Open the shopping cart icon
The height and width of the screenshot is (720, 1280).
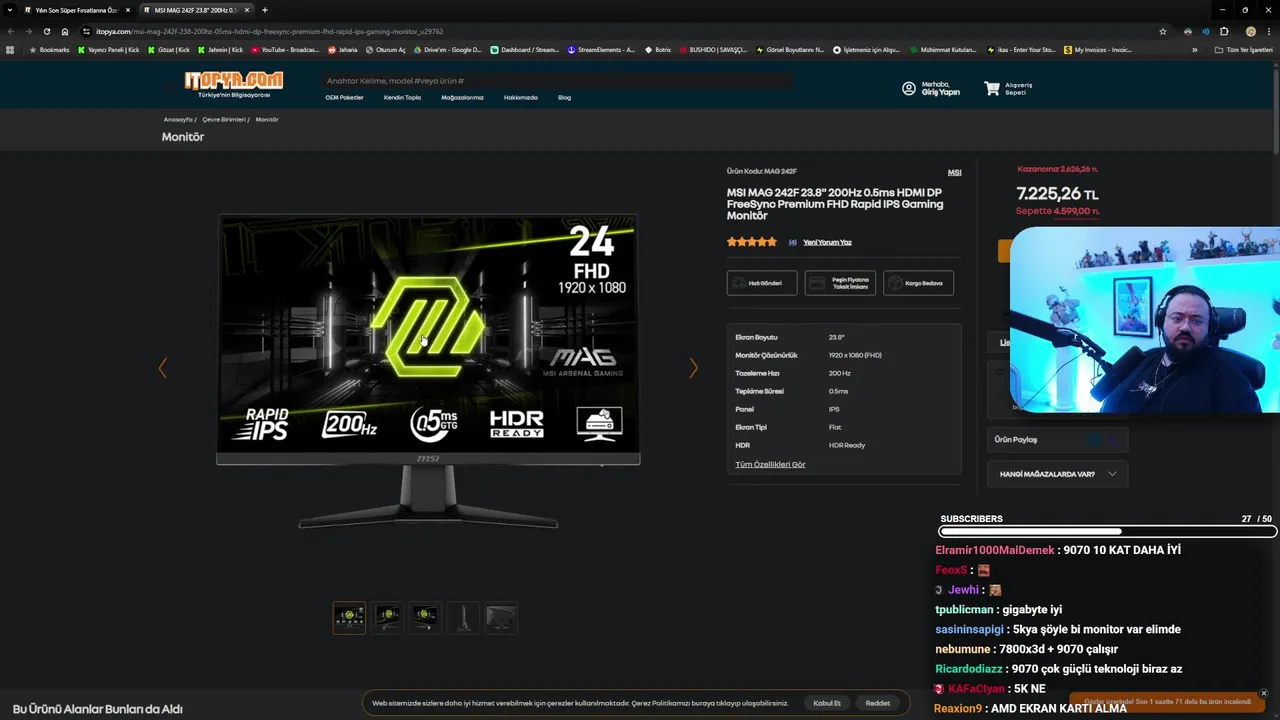click(991, 88)
